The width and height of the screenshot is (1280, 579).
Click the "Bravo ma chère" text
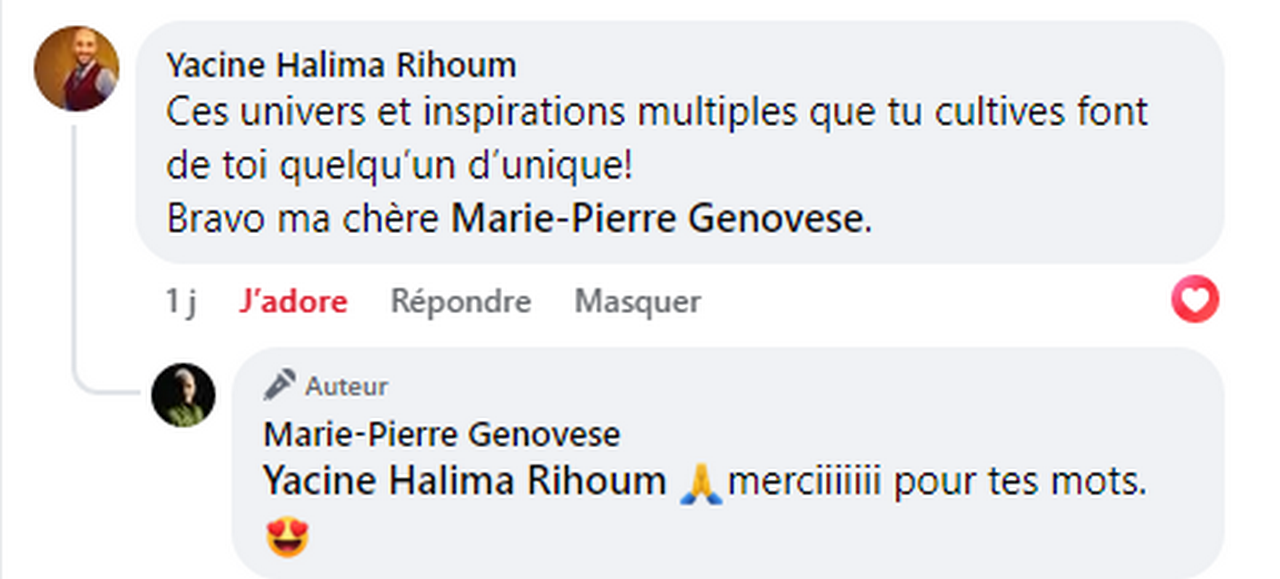304,219
